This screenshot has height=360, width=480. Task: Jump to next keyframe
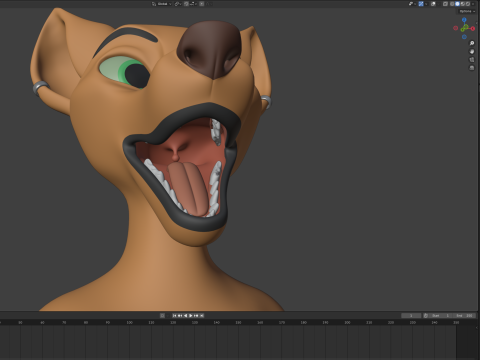click(196, 315)
